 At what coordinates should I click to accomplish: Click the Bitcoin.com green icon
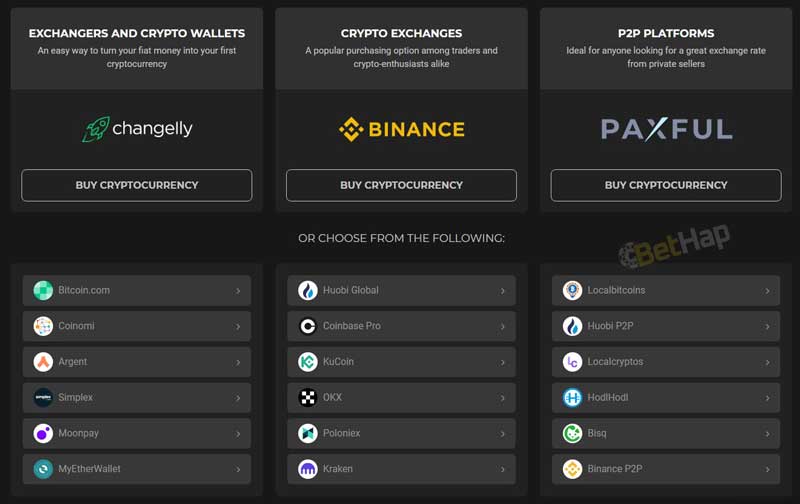click(43, 290)
